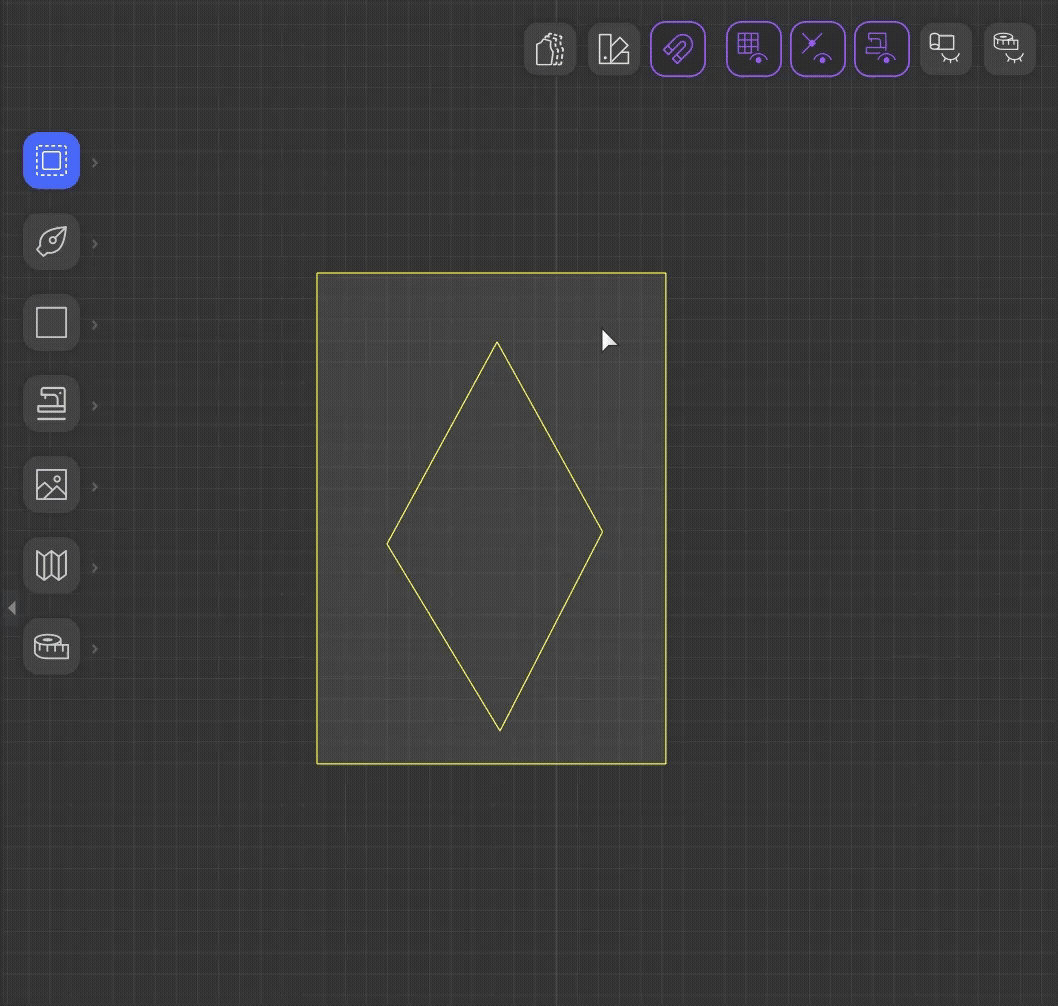1058x1006 pixels.
Task: Select the image insert tool
Action: tap(51, 484)
